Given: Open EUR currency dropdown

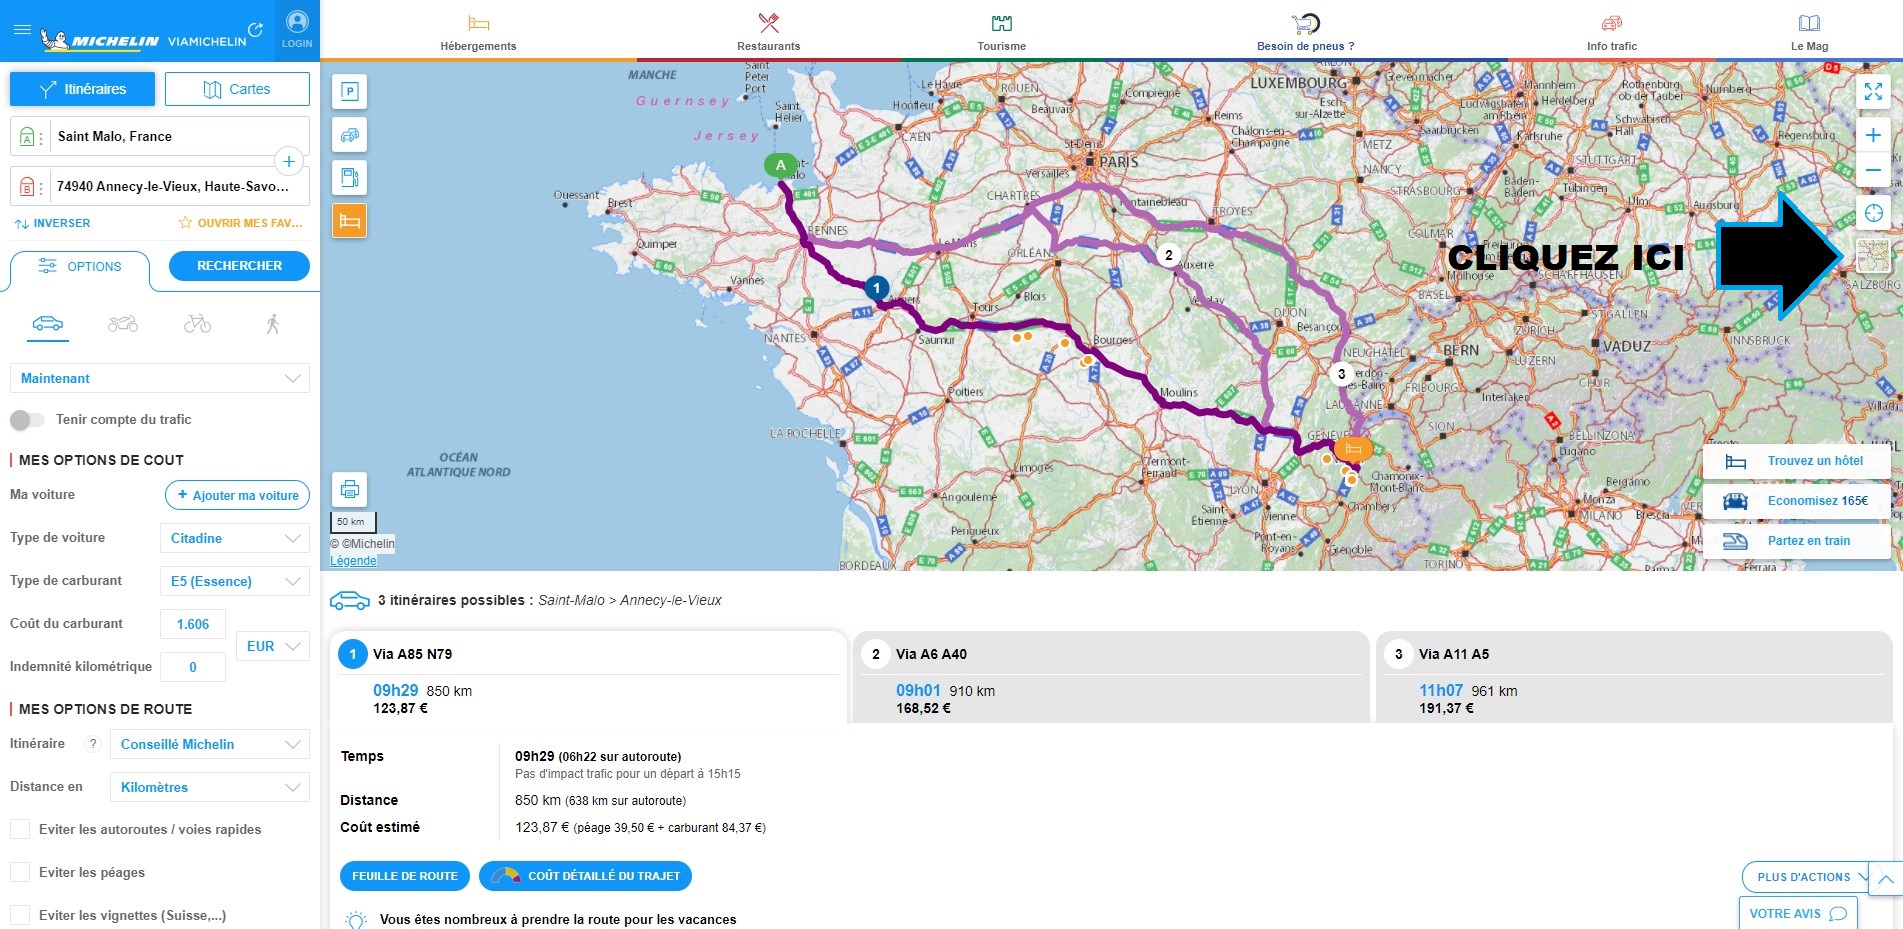Looking at the screenshot, I should (273, 646).
